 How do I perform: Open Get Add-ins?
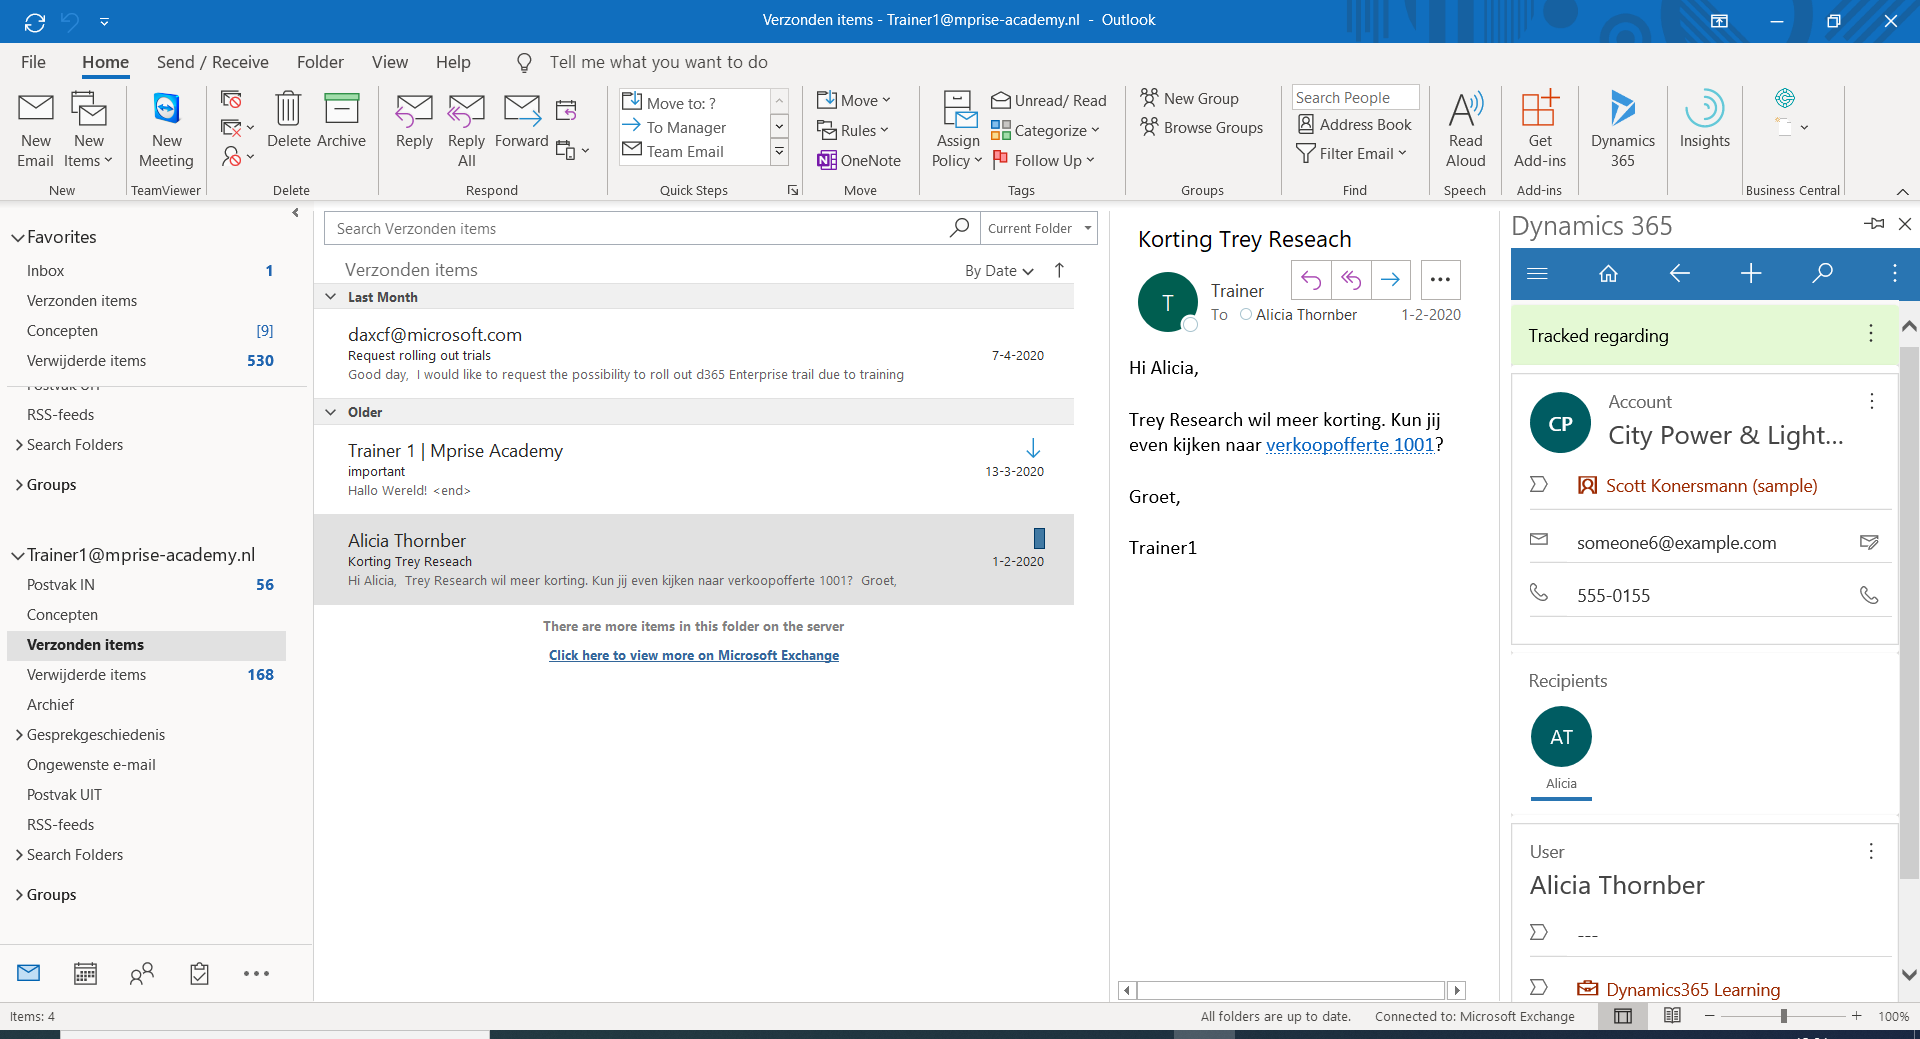[x=1540, y=130]
